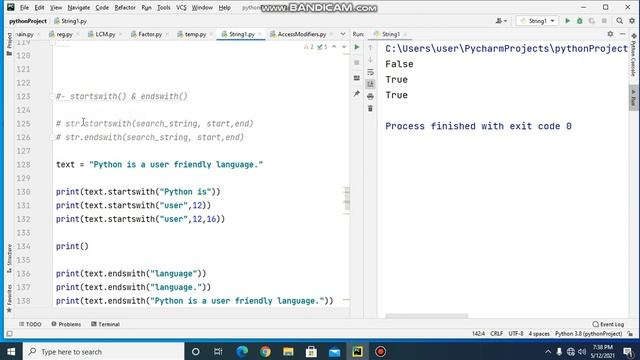The height and width of the screenshot is (360, 640).
Task: Open the Event Log
Action: point(608,324)
